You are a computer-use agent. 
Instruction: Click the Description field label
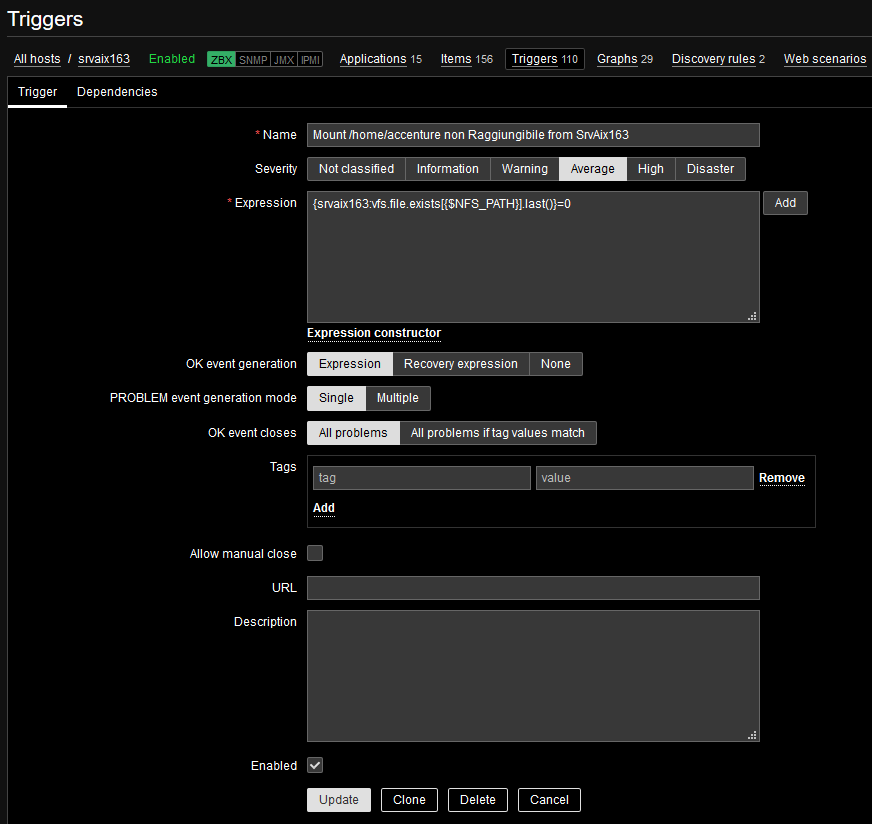point(265,622)
